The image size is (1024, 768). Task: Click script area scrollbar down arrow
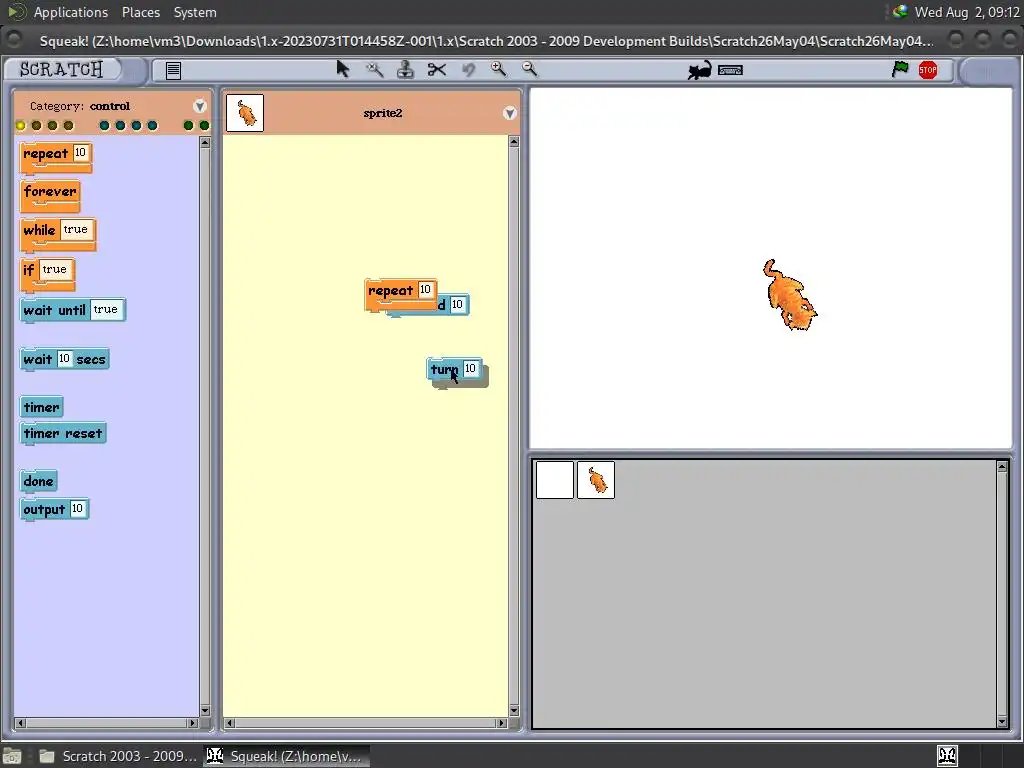click(x=514, y=711)
